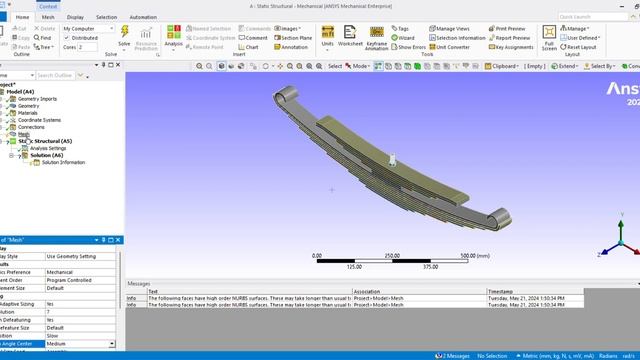640x360 pixels.
Task: Click the Find tool in Outline group
Action: point(42,38)
